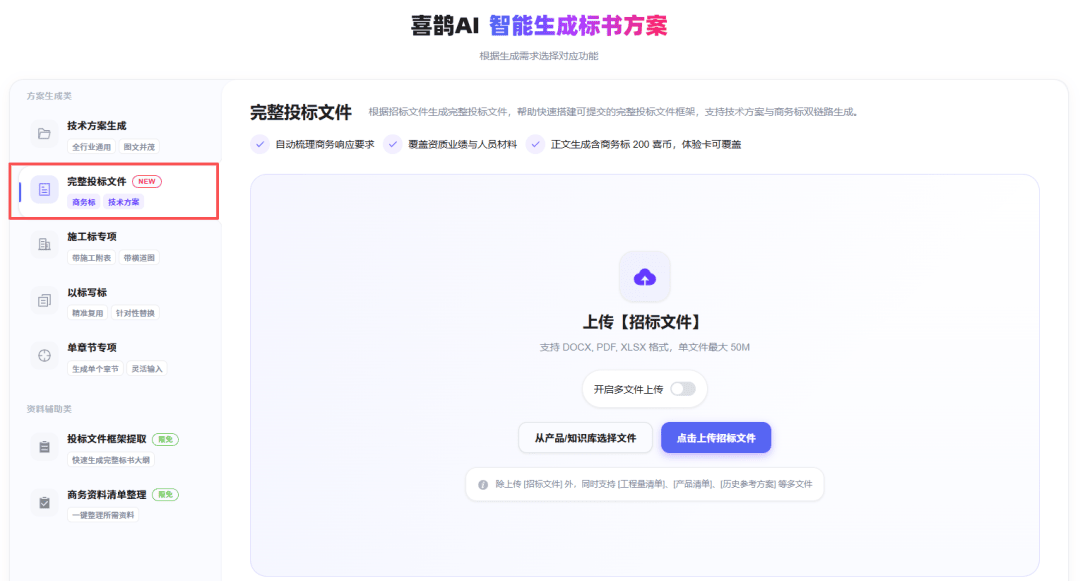
Task: Click the 资料辅助类 section label
Action: 49,409
